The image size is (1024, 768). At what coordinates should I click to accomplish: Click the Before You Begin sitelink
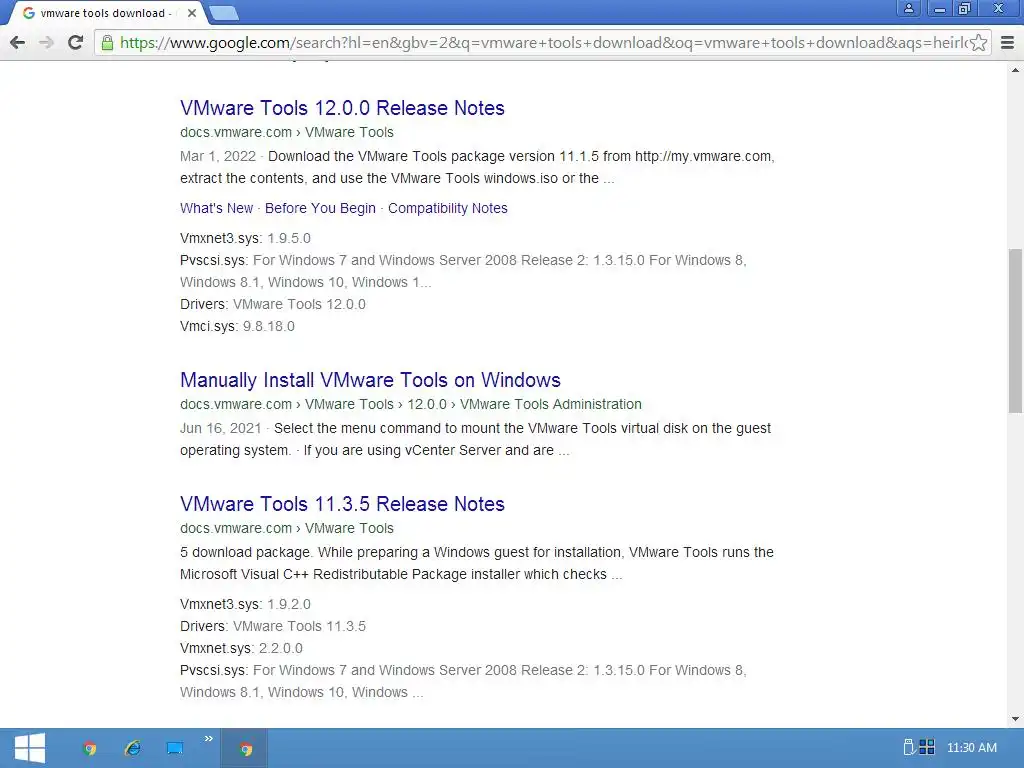tap(320, 208)
